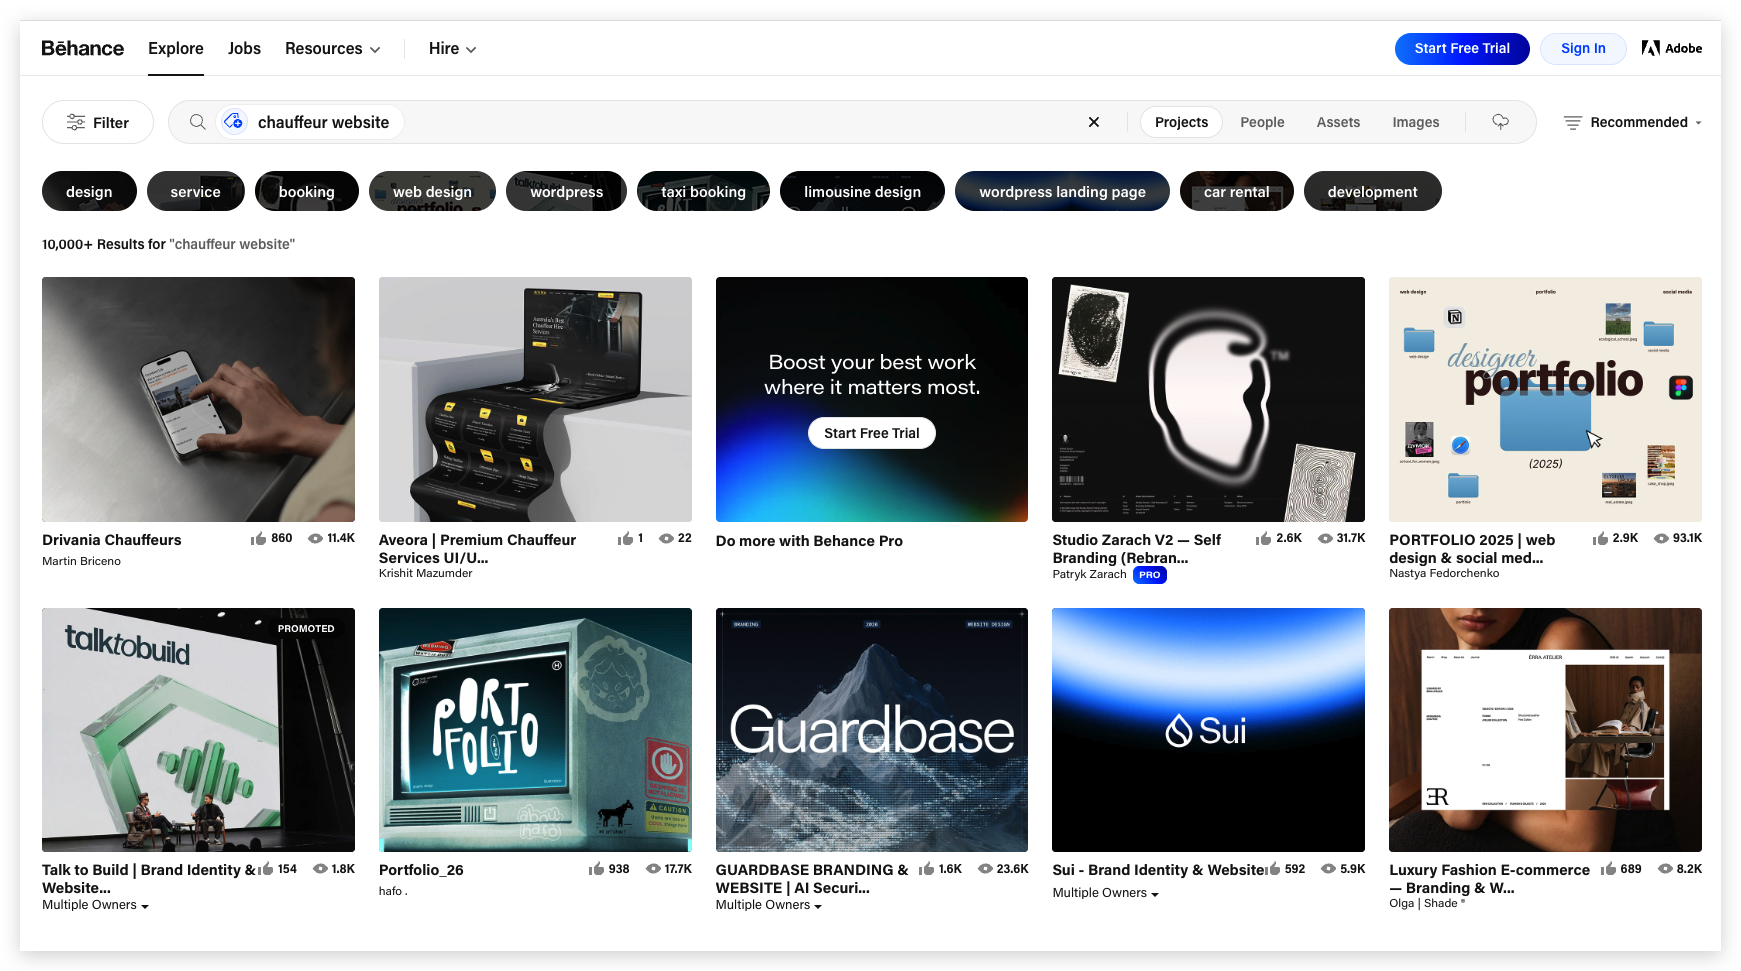This screenshot has width=1741, height=971.
Task: Click the Do more with Behance Pro title
Action: (x=809, y=541)
